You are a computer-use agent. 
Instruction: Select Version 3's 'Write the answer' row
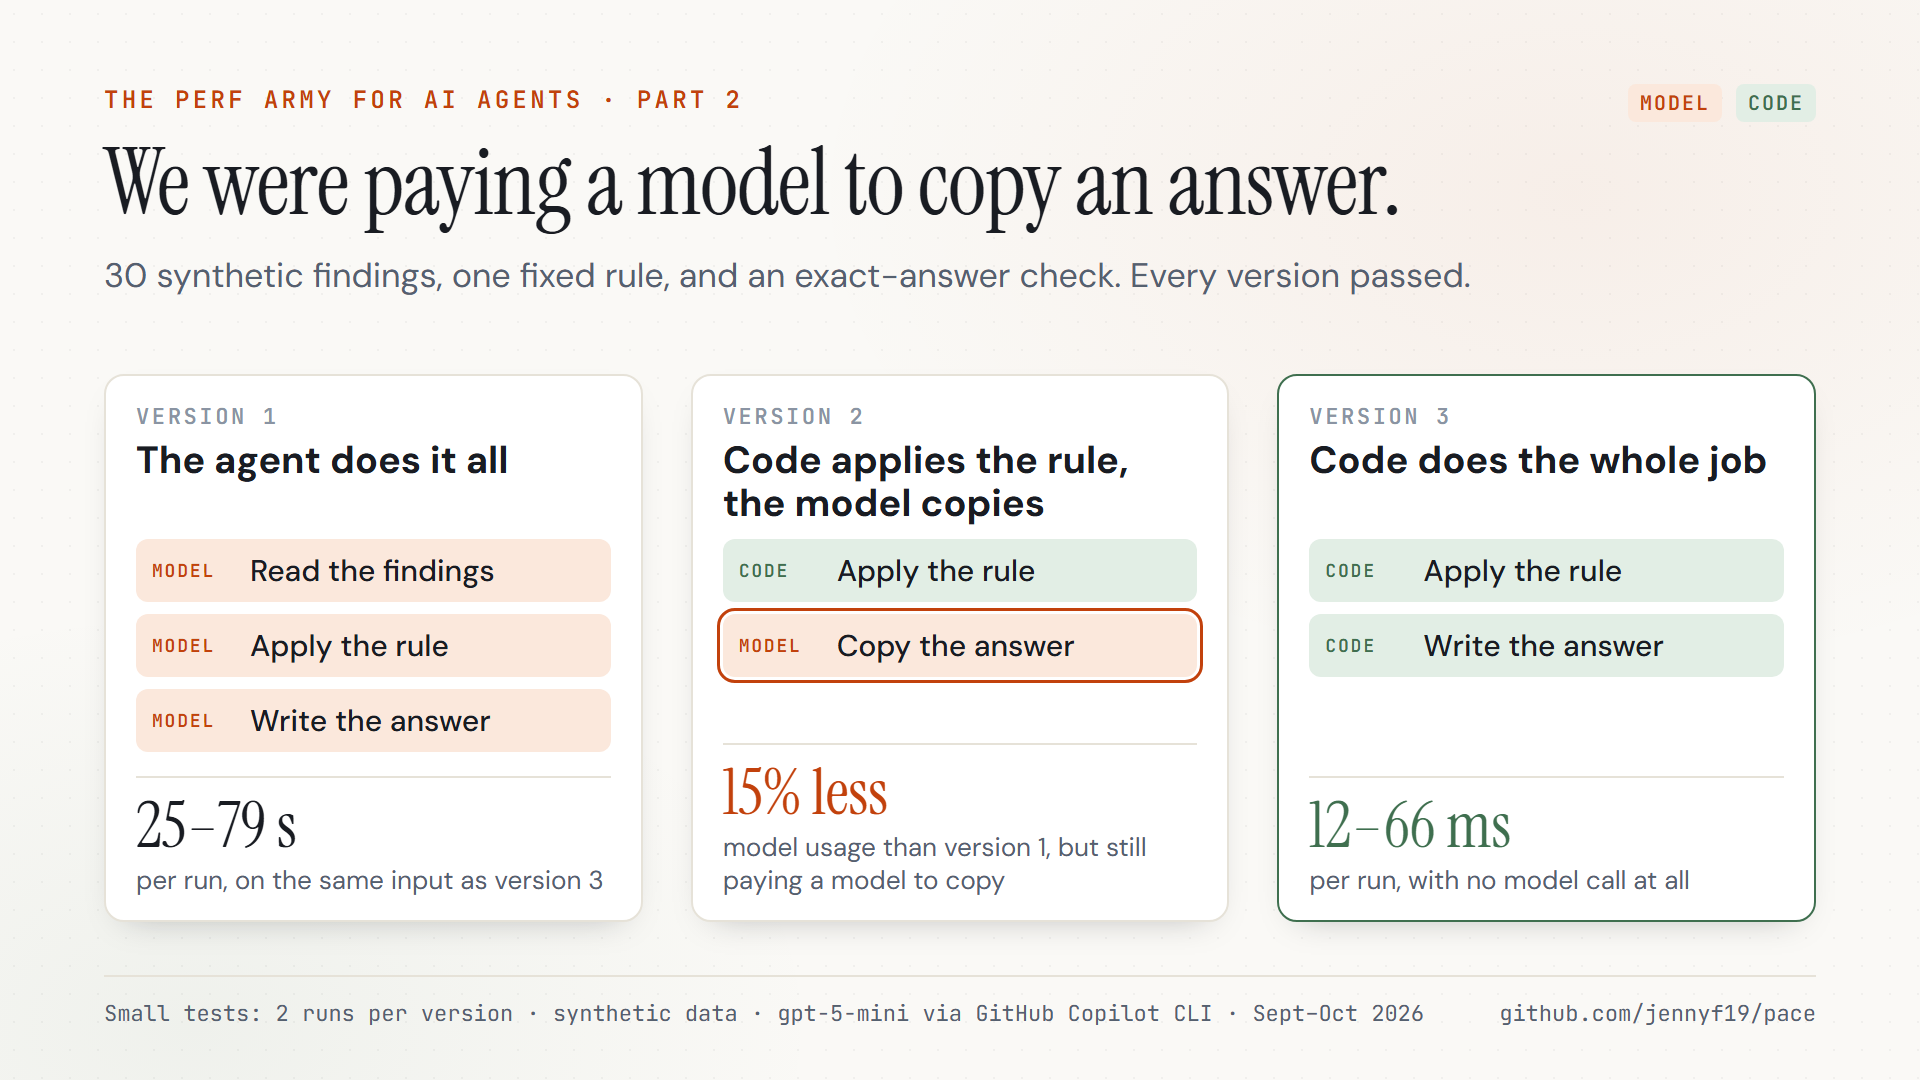[x=1546, y=646]
